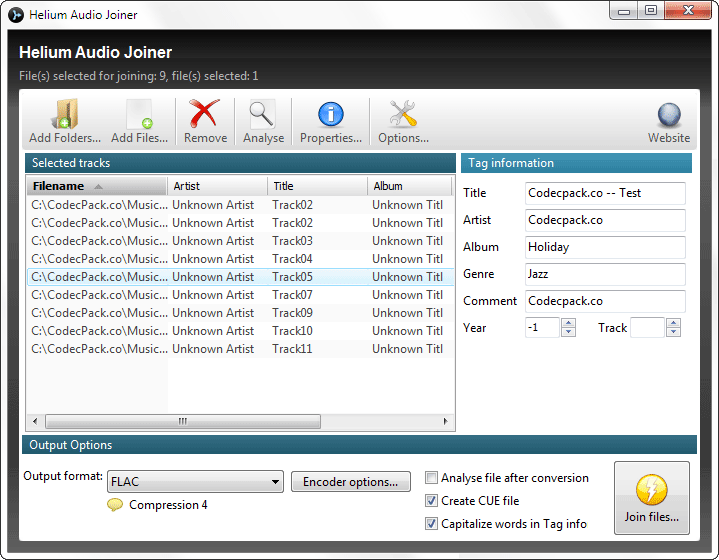Screen dimensions: 719x560
Task: Open the Encoder options dialog
Action: 351,482
